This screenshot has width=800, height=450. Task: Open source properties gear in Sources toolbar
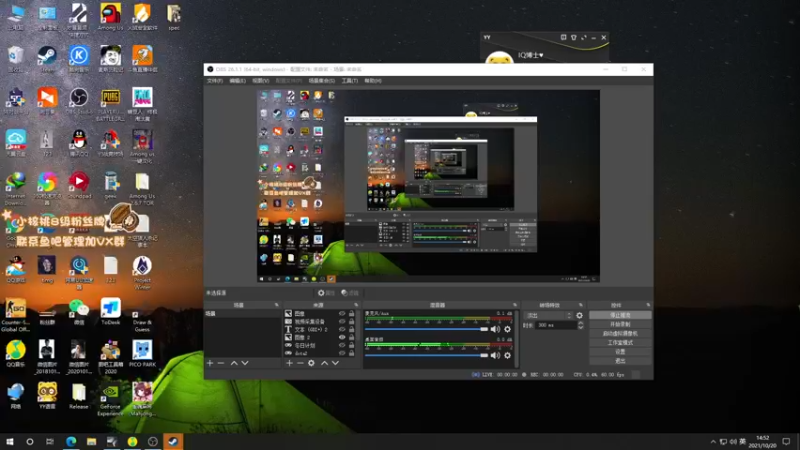[x=311, y=363]
